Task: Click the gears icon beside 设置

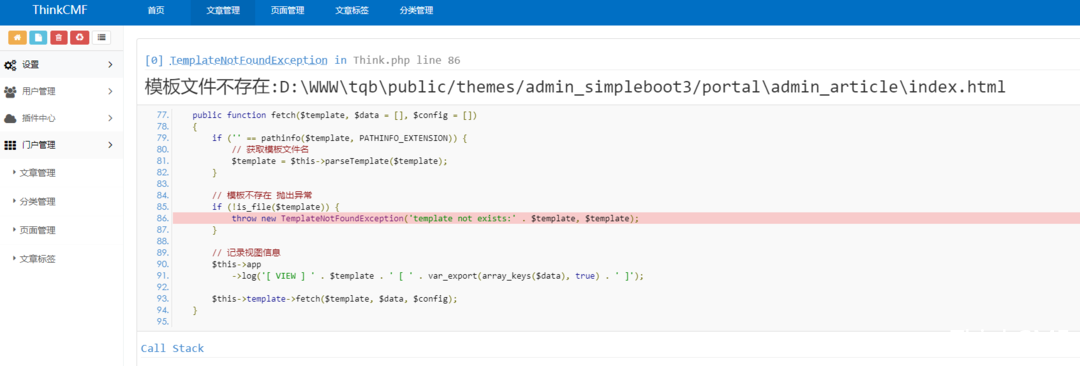Action: click(x=10, y=65)
